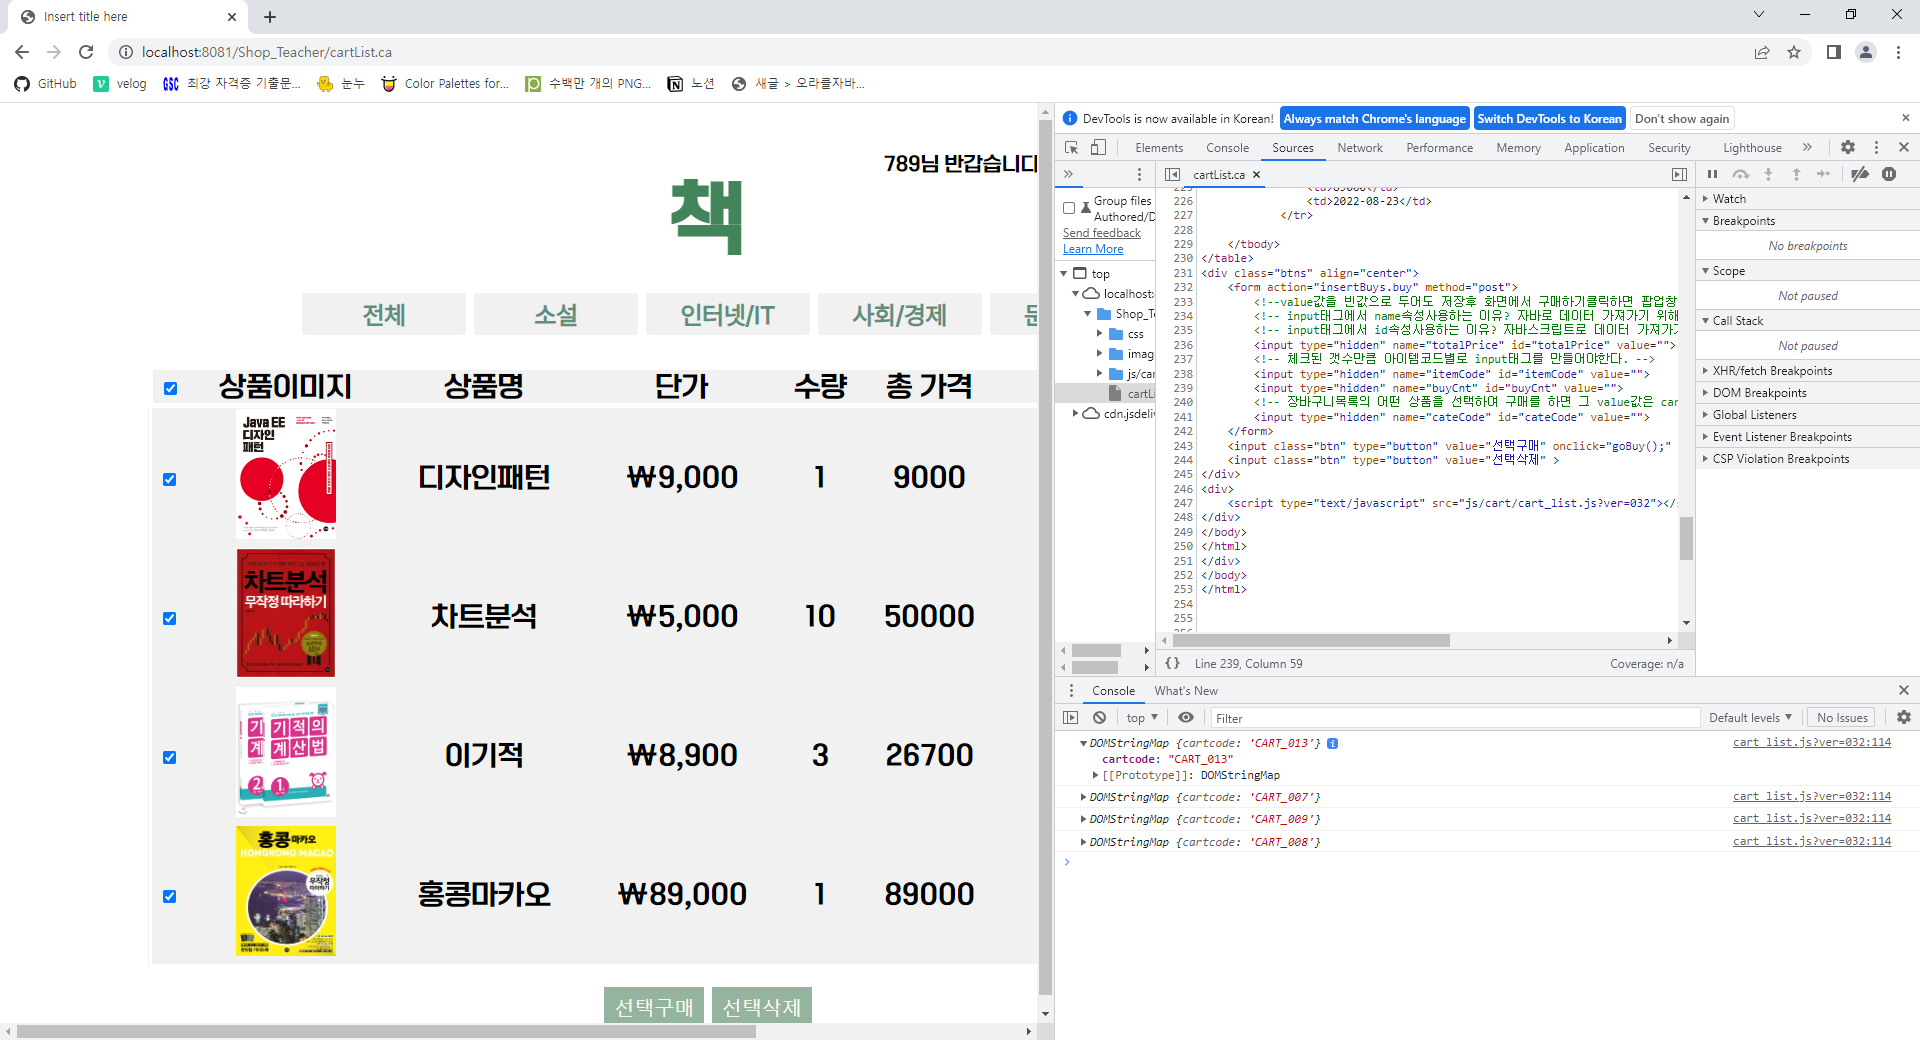Bookmark this page with the star icon
The image size is (1920, 1040).
tap(1794, 52)
